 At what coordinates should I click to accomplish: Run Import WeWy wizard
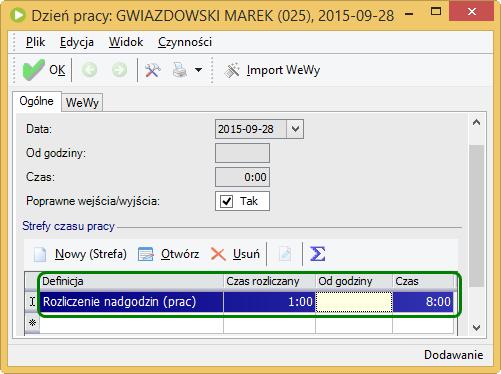click(x=272, y=70)
